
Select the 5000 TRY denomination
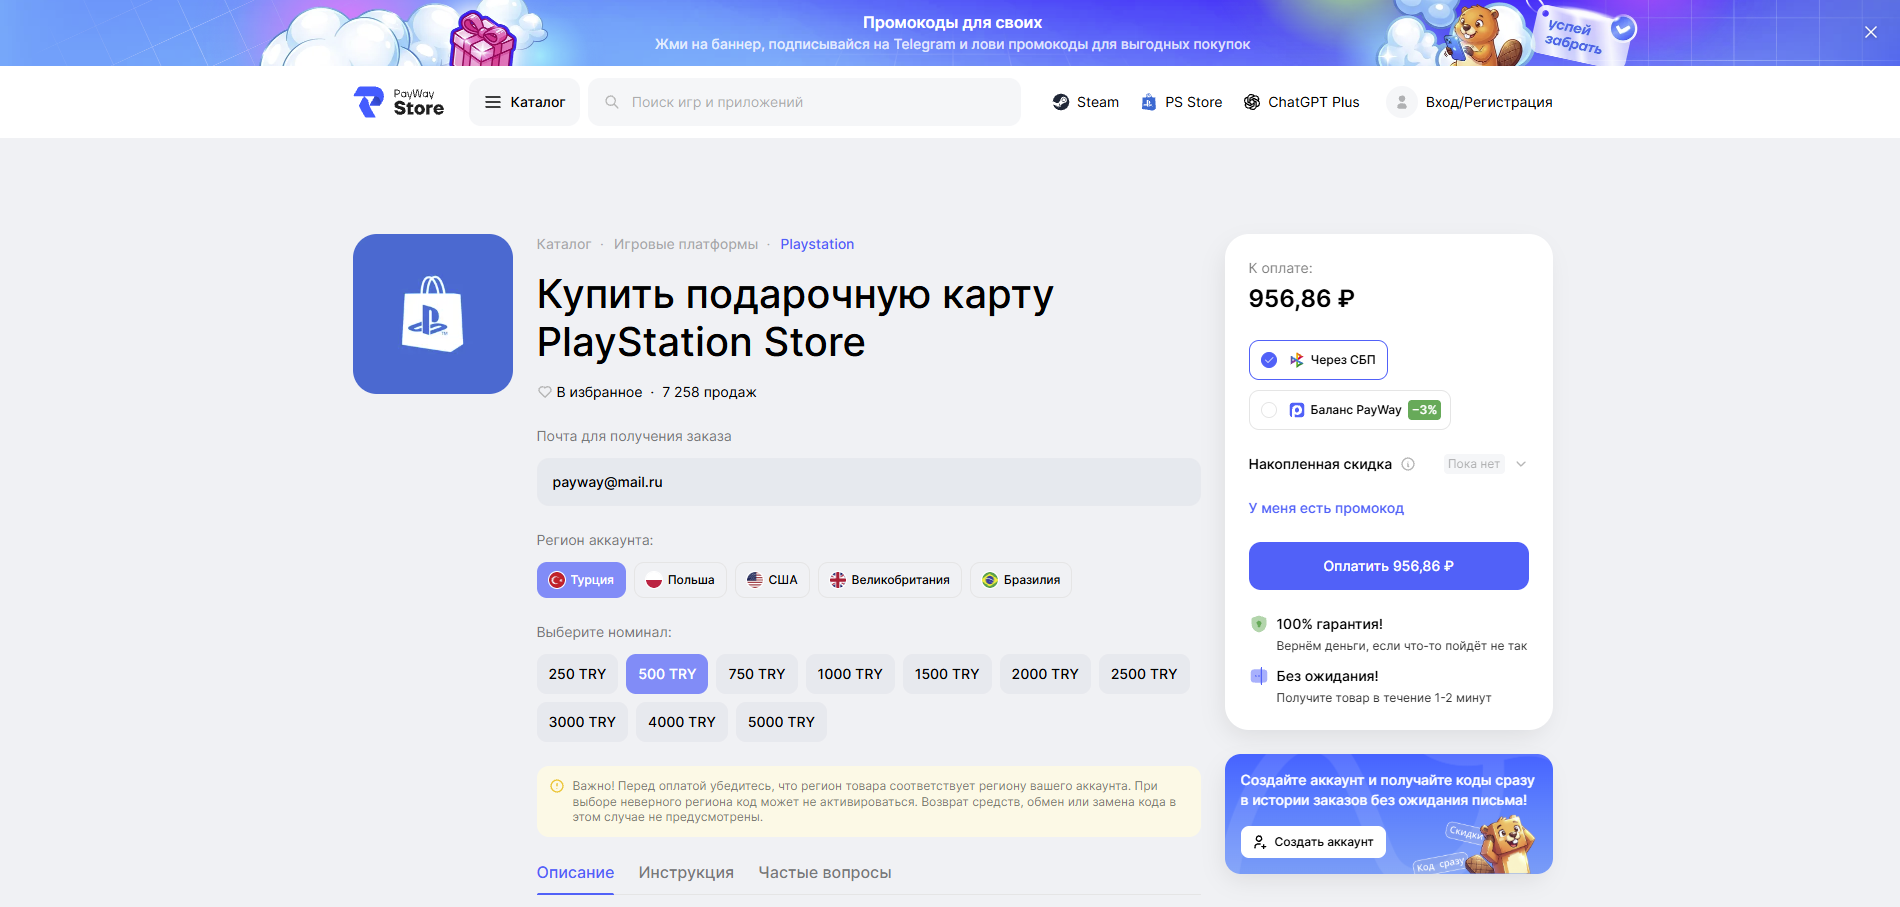tap(781, 722)
